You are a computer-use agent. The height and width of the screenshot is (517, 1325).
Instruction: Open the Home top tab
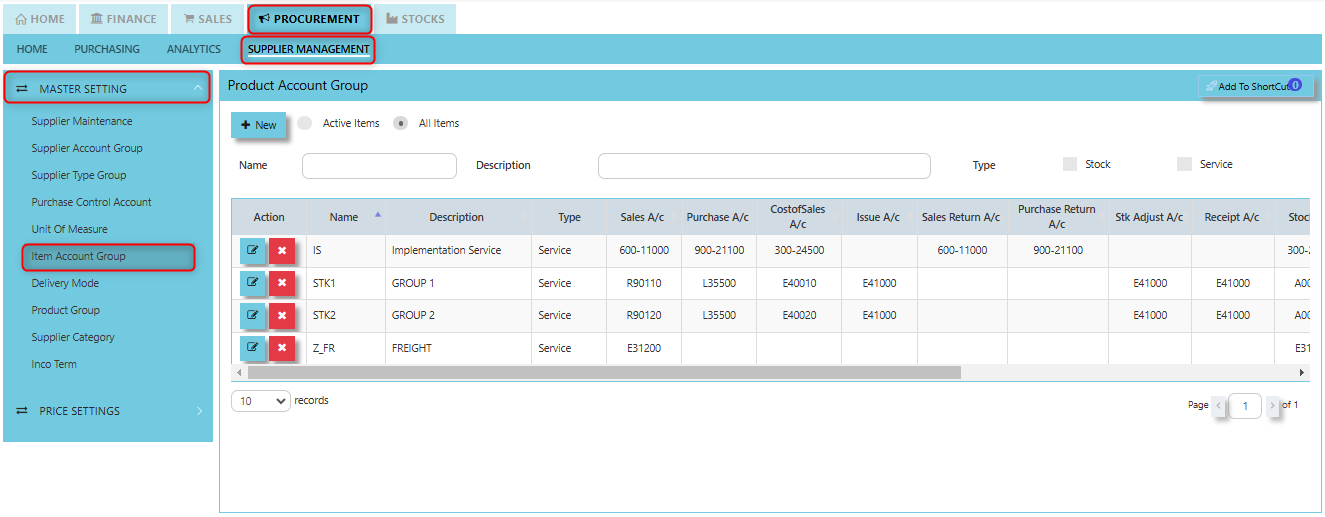[x=40, y=19]
